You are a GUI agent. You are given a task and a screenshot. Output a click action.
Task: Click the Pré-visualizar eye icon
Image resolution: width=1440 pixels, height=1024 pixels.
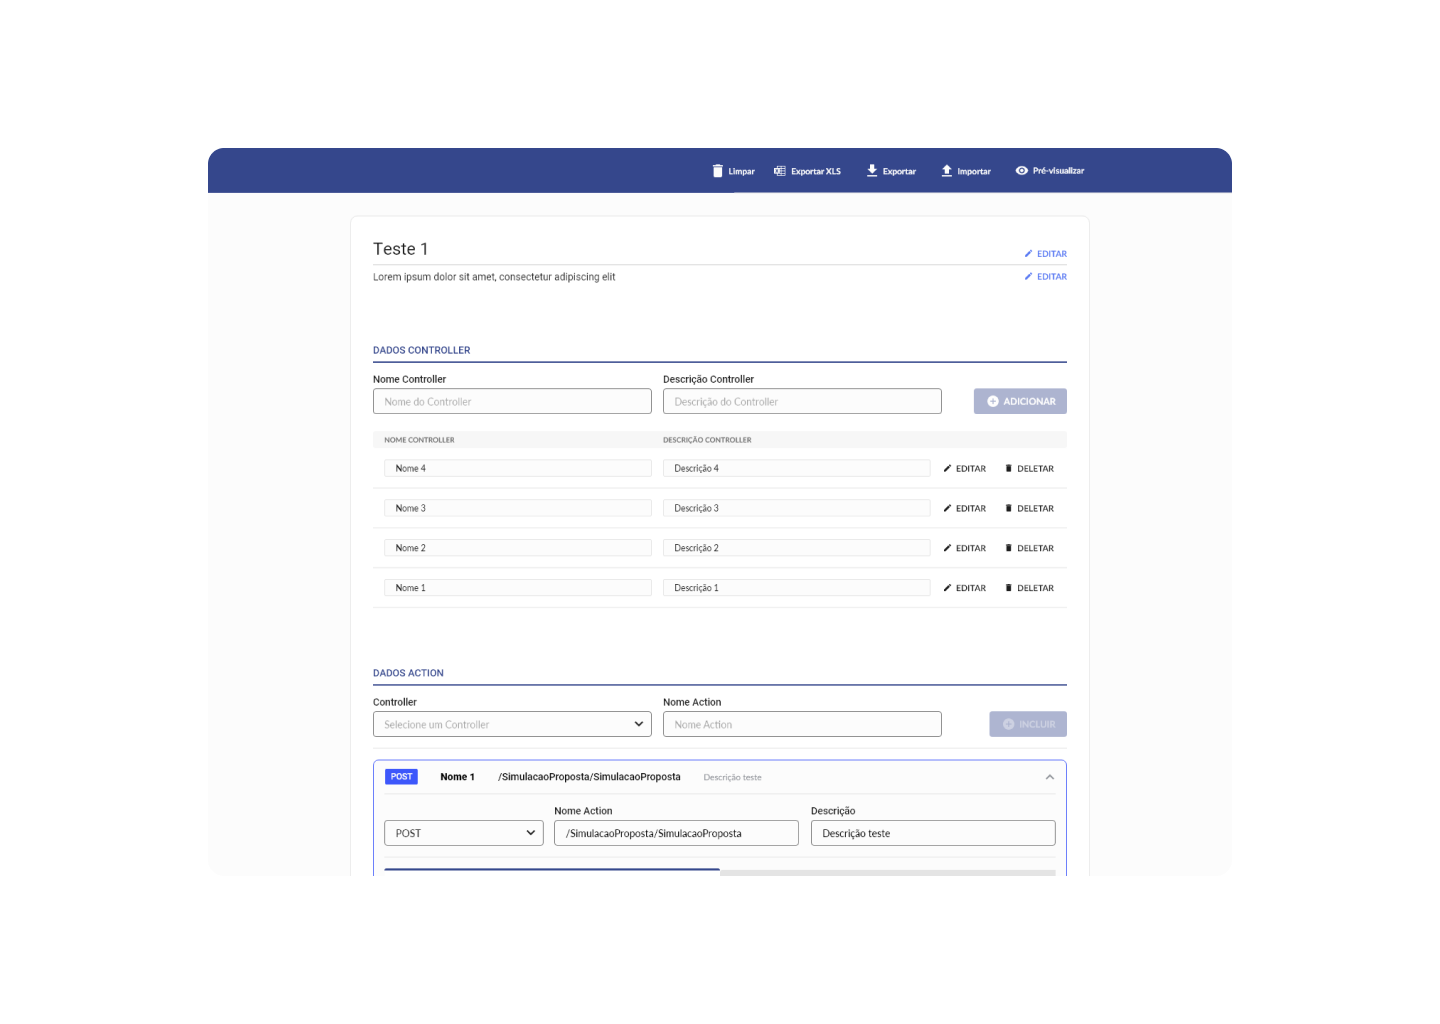(x=1021, y=171)
